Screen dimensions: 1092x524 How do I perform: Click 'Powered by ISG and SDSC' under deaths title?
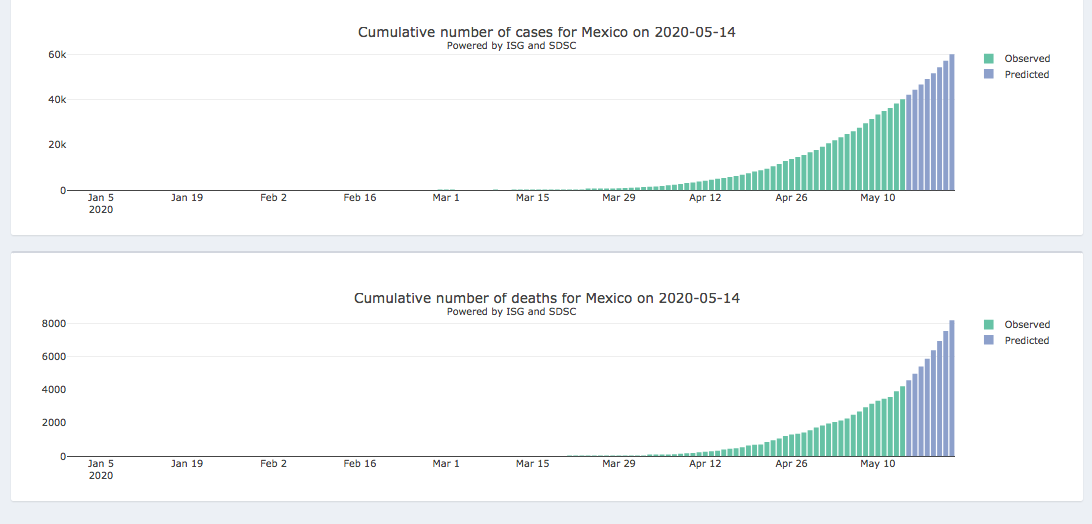(x=511, y=311)
